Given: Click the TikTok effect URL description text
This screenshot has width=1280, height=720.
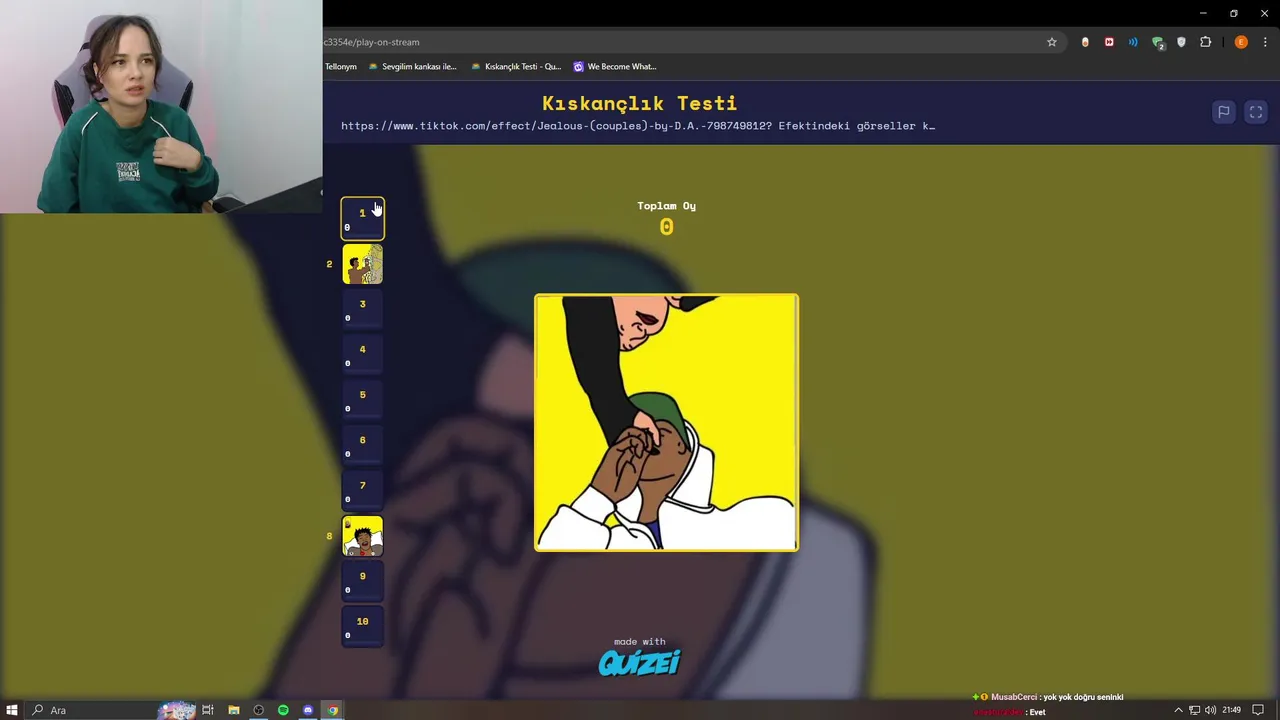Looking at the screenshot, I should pos(638,126).
